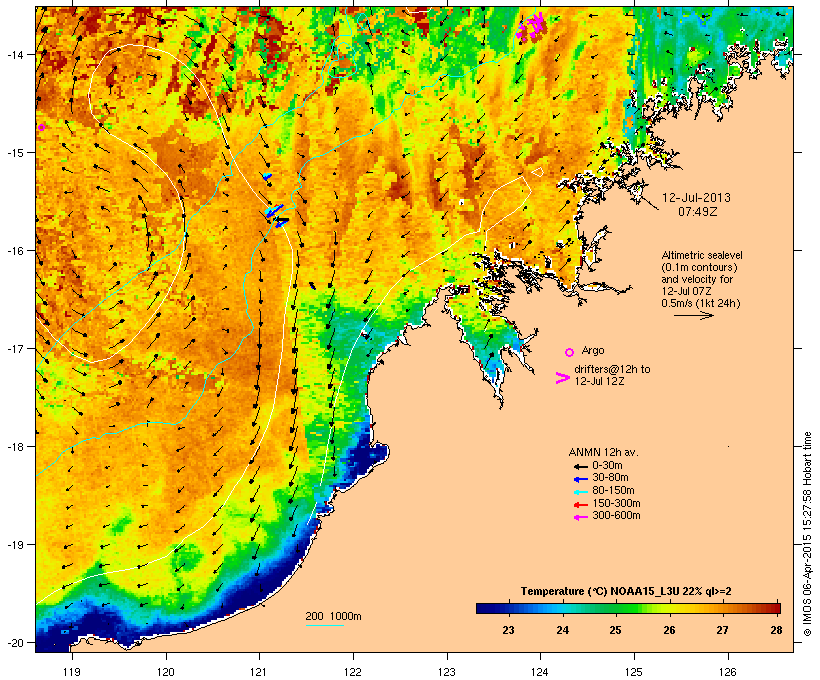This screenshot has height=680, width=820.
Task: Click the '80-150m' depth label
Action: point(613,491)
